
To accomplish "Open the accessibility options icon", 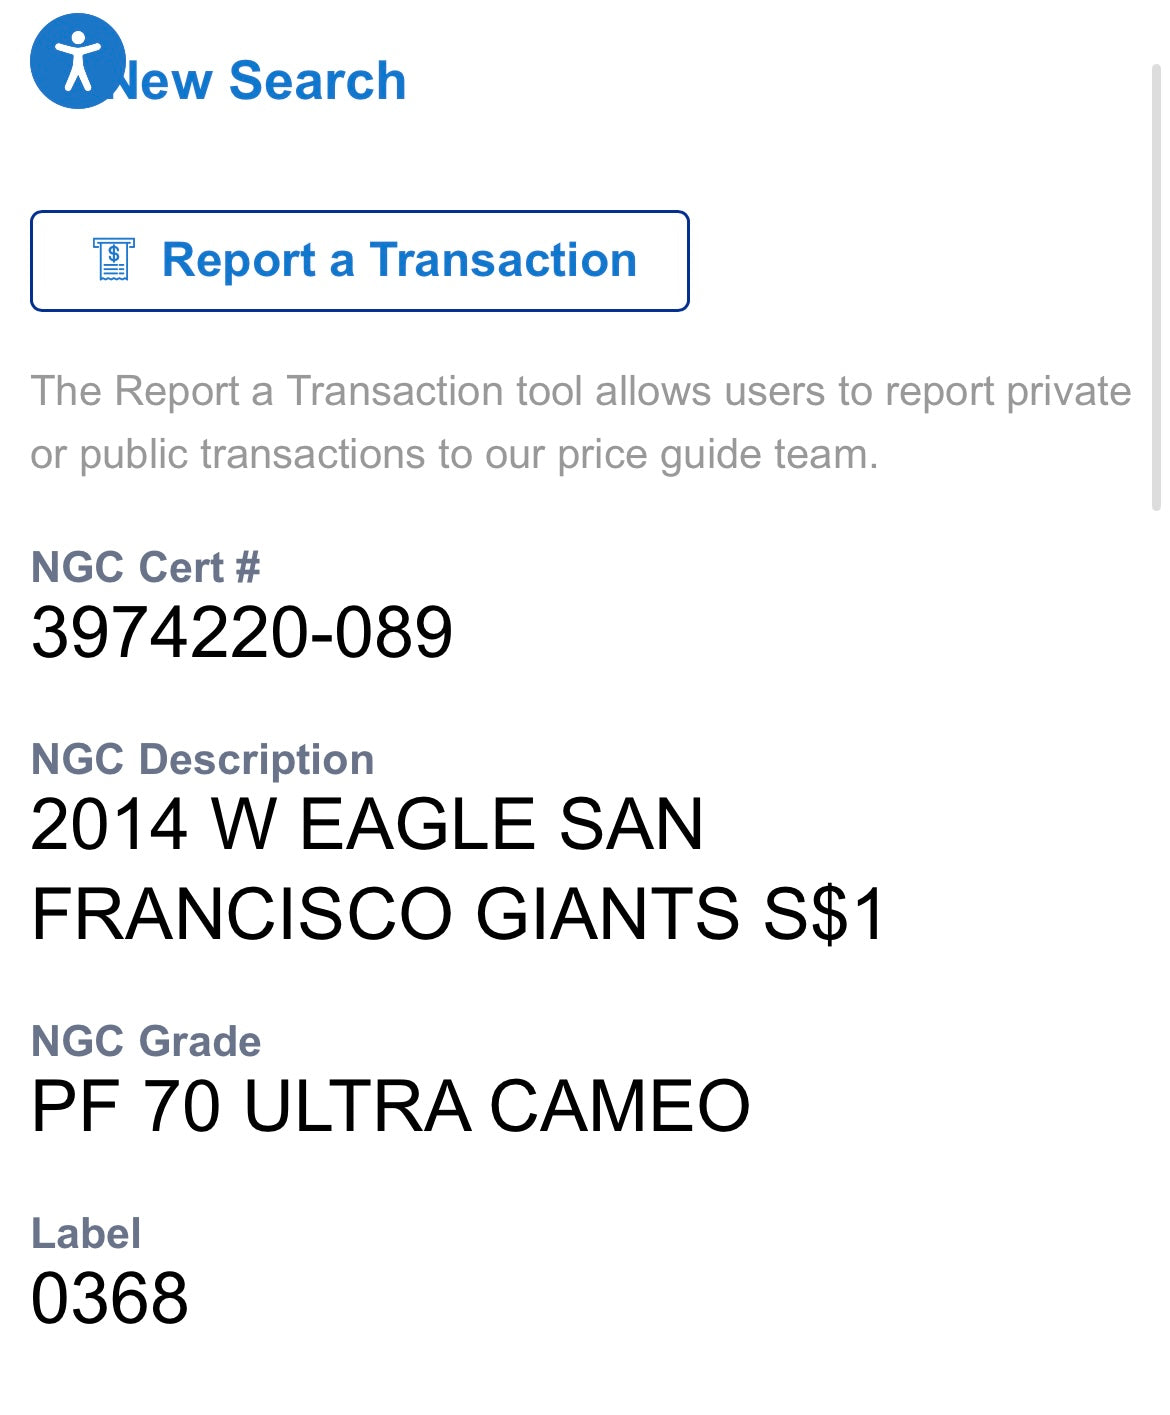I will [77, 61].
